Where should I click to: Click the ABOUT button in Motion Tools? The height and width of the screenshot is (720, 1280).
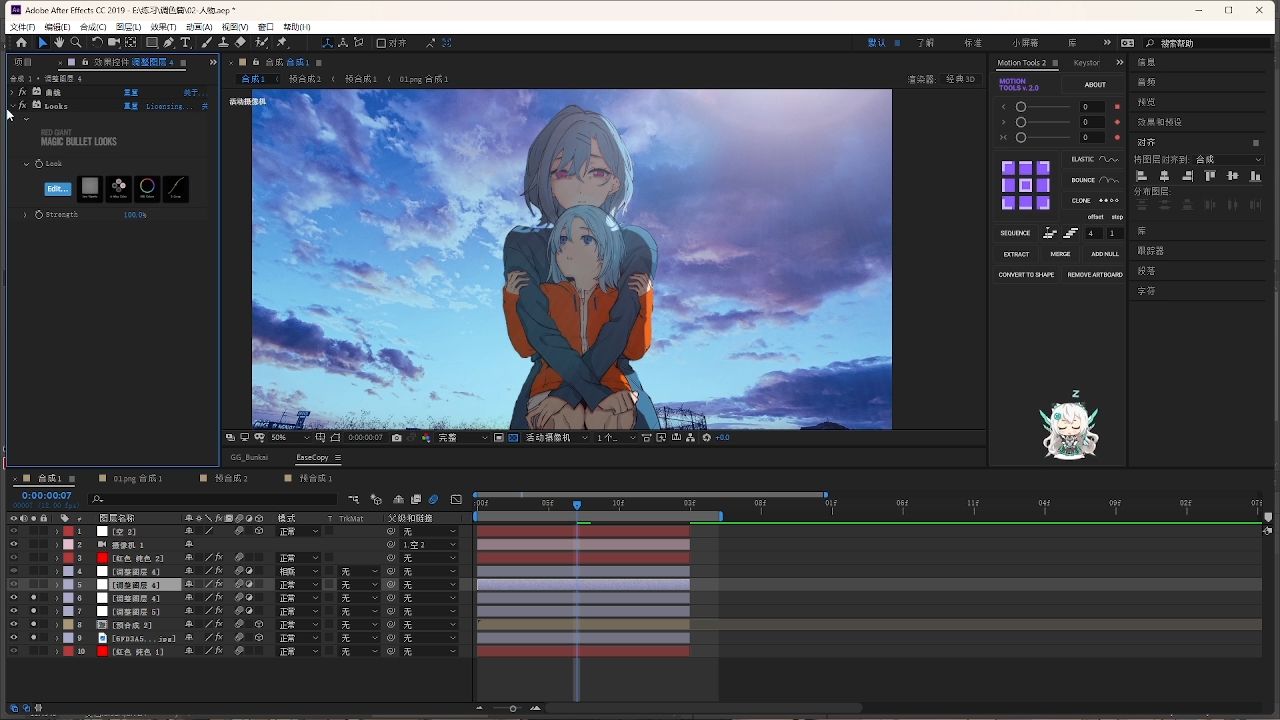tap(1095, 85)
